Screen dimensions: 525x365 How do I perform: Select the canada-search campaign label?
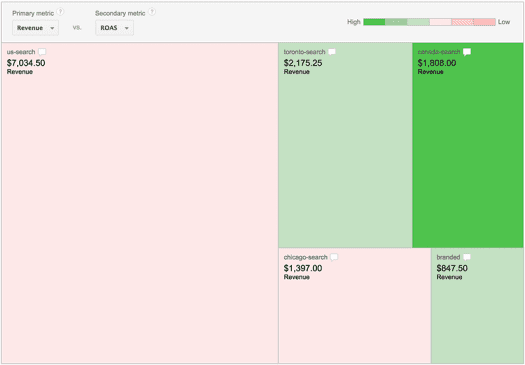[x=439, y=52]
